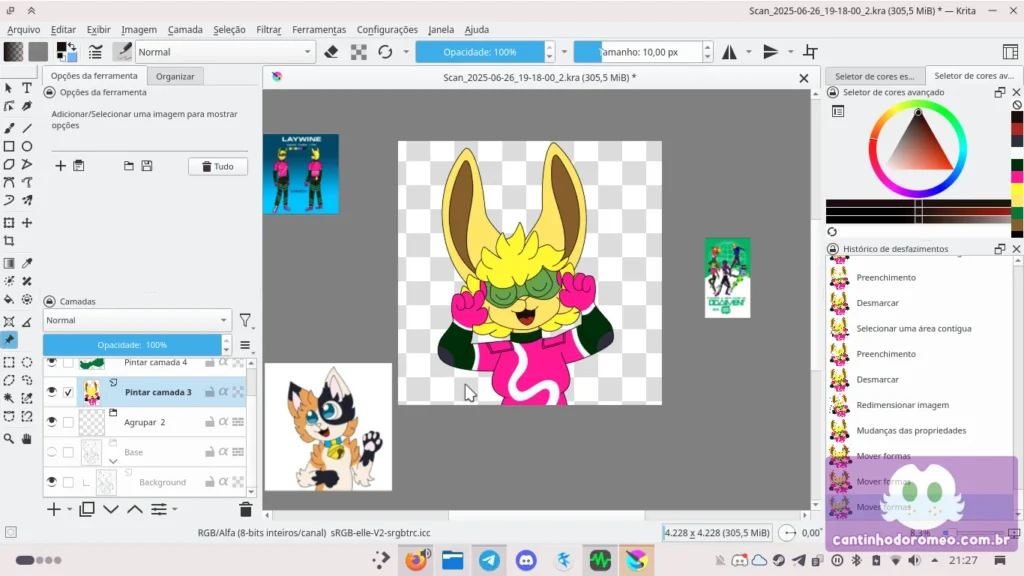Pick a color in the color selector triangle
Screen dimensions: 1024x576
click(x=921, y=145)
